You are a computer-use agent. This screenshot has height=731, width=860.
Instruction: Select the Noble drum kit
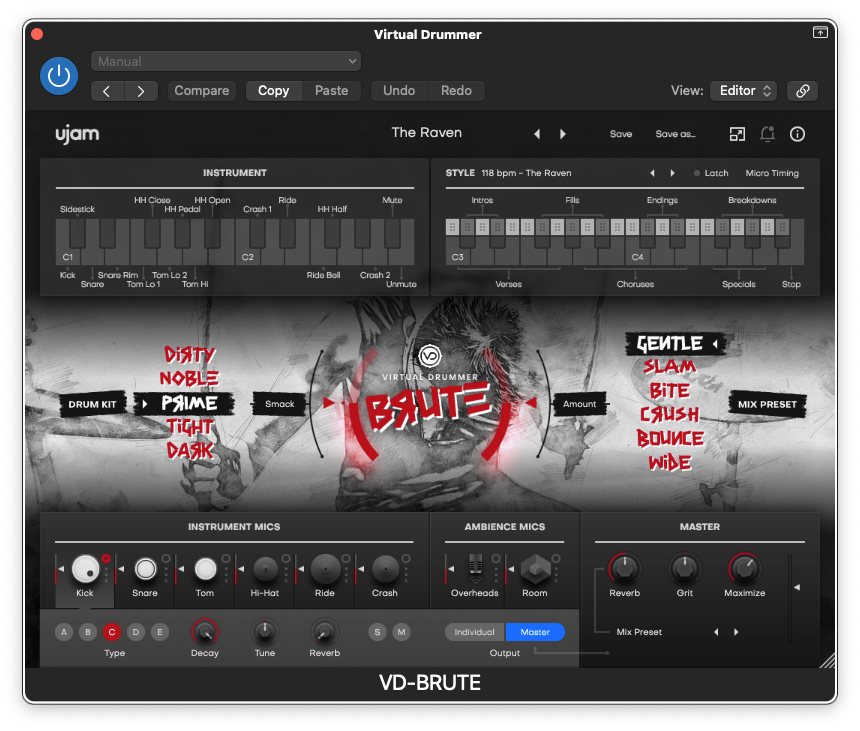(189, 378)
